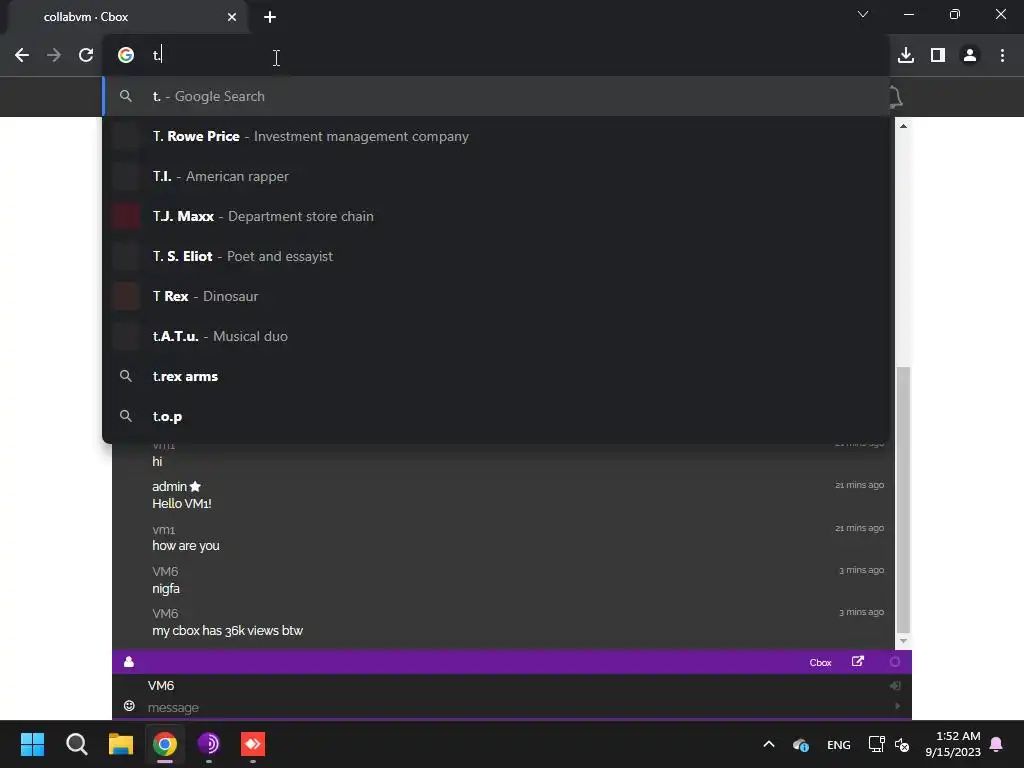
Task: Go back to the previous page
Action: 22,56
